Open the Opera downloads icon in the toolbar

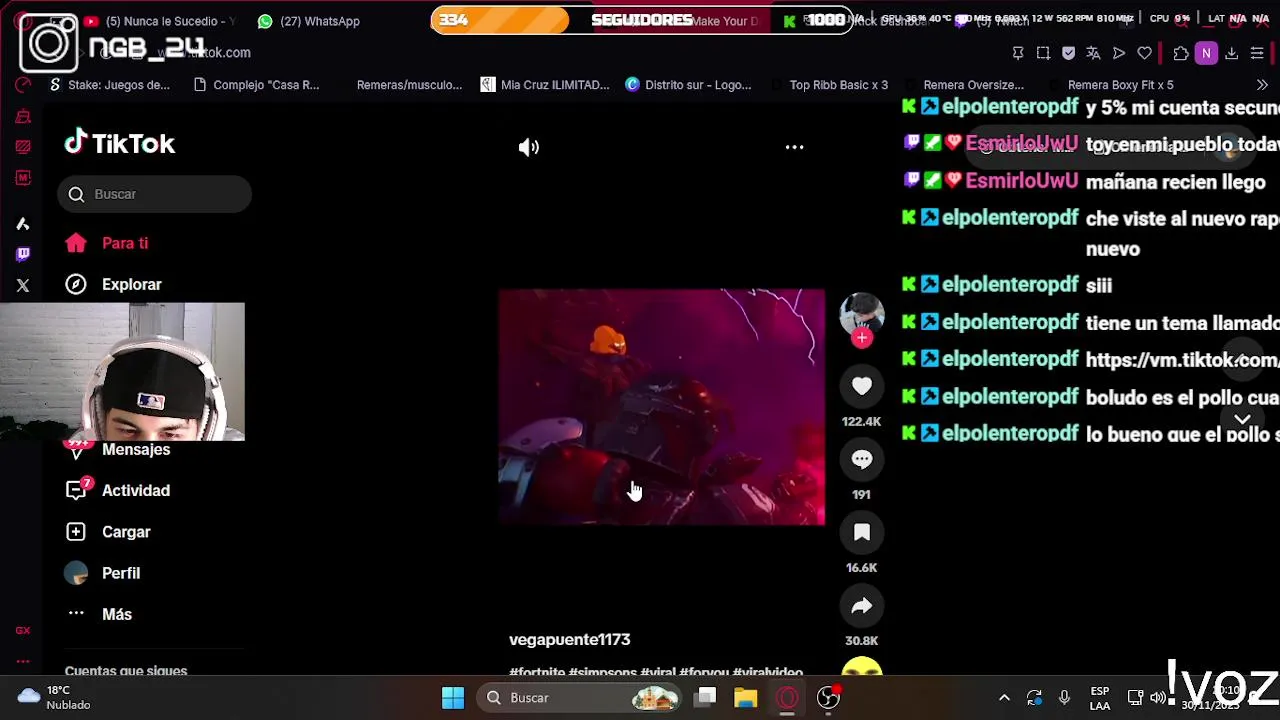click(x=1231, y=53)
